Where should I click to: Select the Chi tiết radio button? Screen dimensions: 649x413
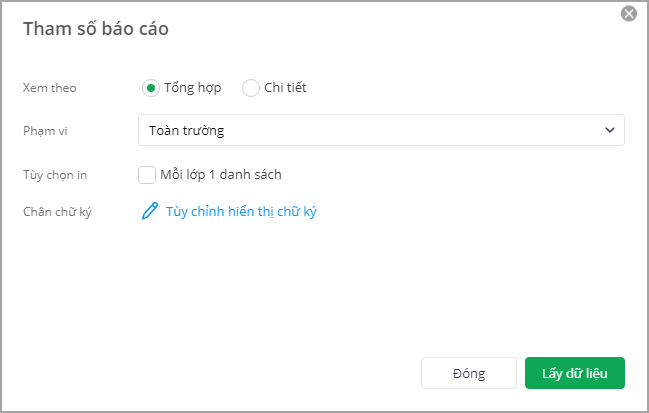click(251, 87)
